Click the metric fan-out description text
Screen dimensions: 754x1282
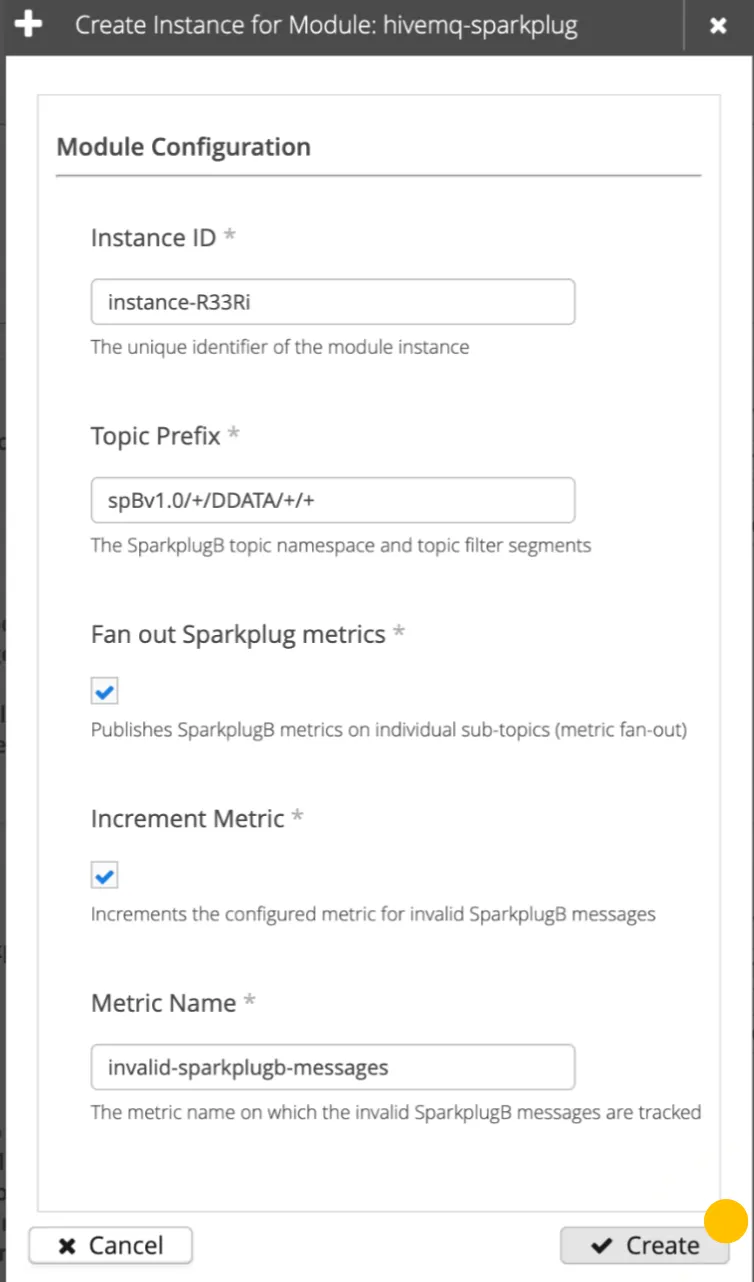point(389,730)
